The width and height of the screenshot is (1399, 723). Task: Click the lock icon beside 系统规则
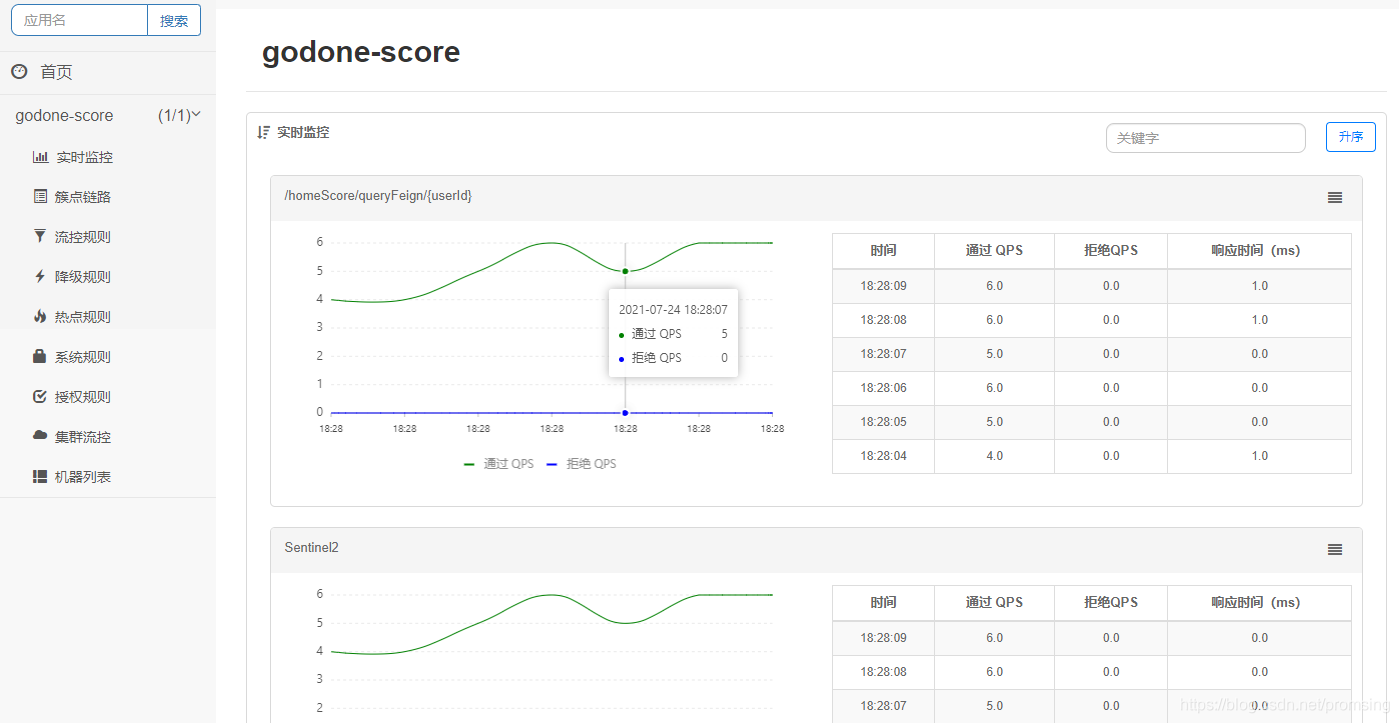pos(40,357)
